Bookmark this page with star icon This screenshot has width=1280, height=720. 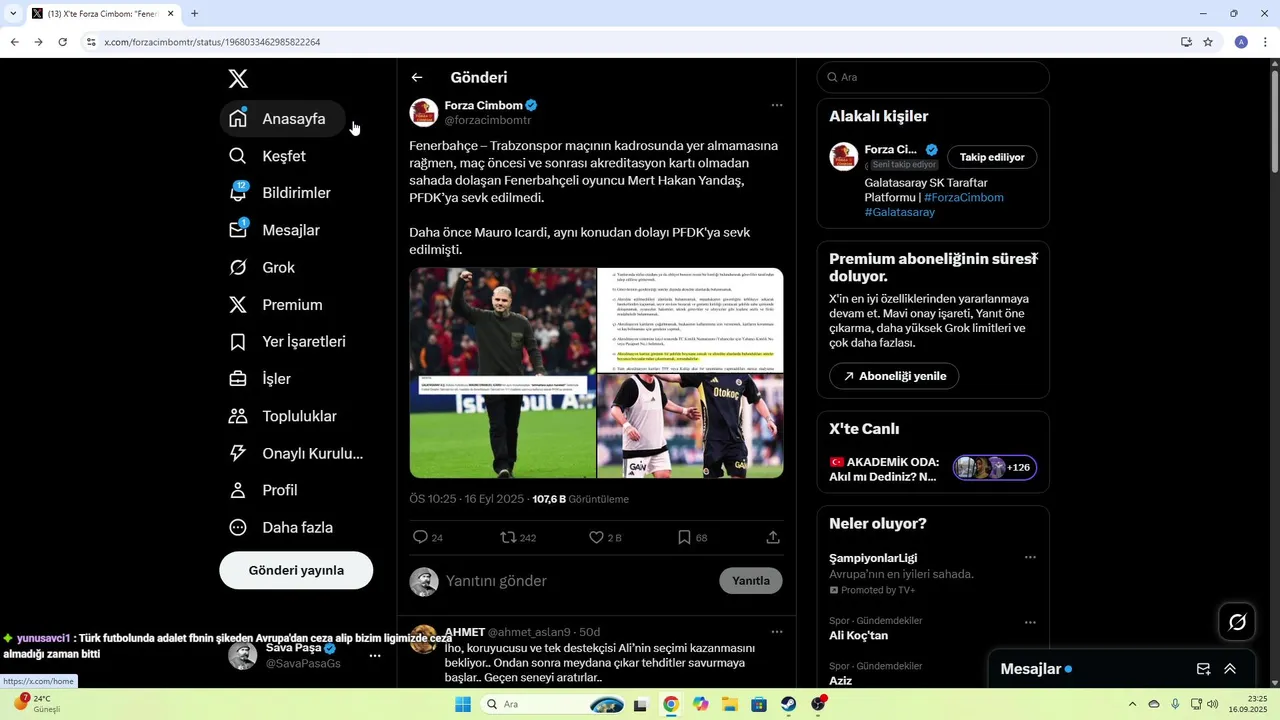(x=1208, y=42)
